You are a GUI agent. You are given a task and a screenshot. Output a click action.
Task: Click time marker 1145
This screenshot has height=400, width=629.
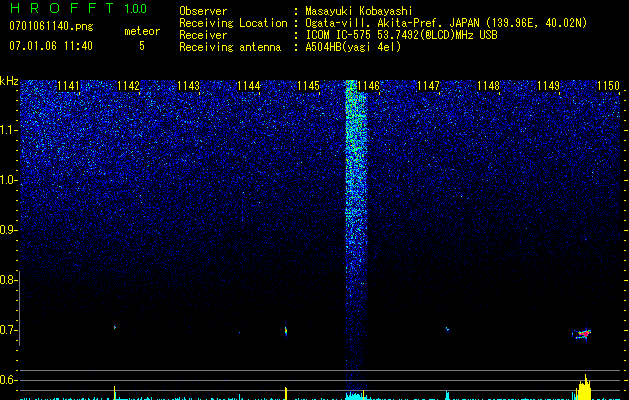click(x=308, y=85)
